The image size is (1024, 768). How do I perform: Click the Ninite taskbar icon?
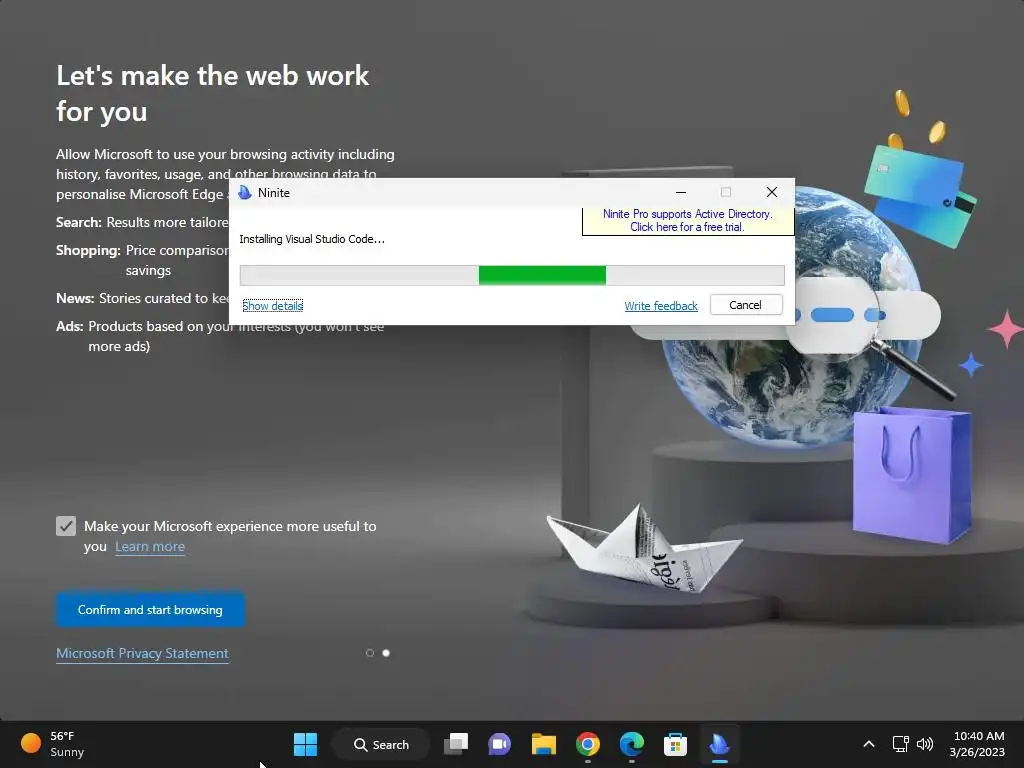point(719,744)
